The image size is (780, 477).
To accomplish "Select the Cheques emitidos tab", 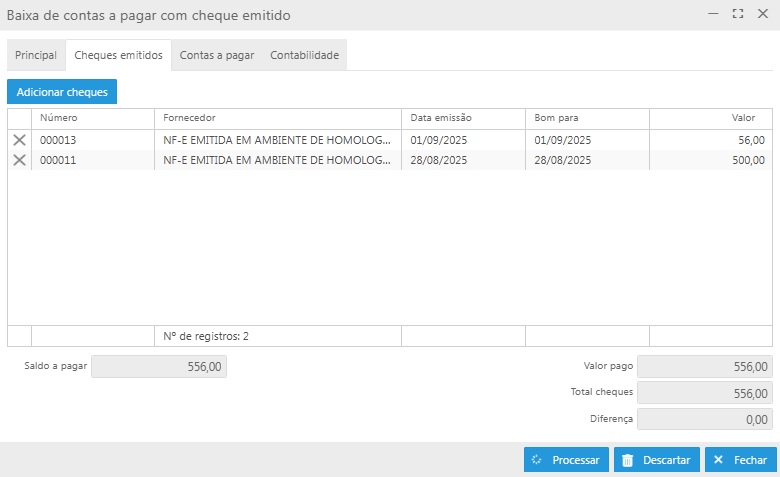I will pyautogui.click(x=118, y=55).
